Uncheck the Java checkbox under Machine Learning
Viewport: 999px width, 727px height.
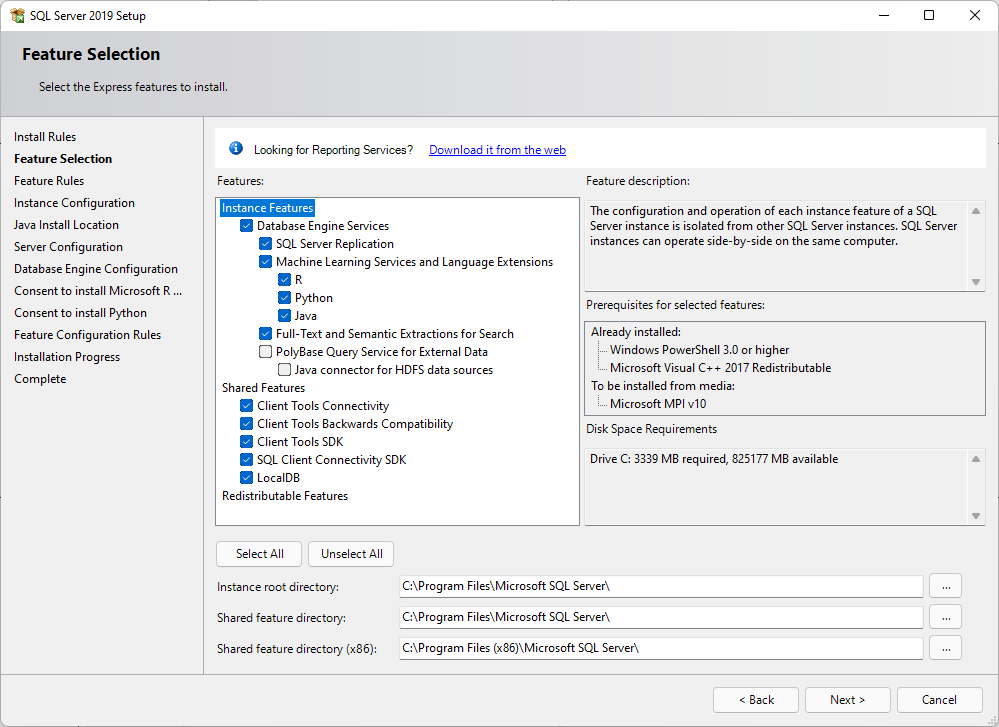[285, 315]
